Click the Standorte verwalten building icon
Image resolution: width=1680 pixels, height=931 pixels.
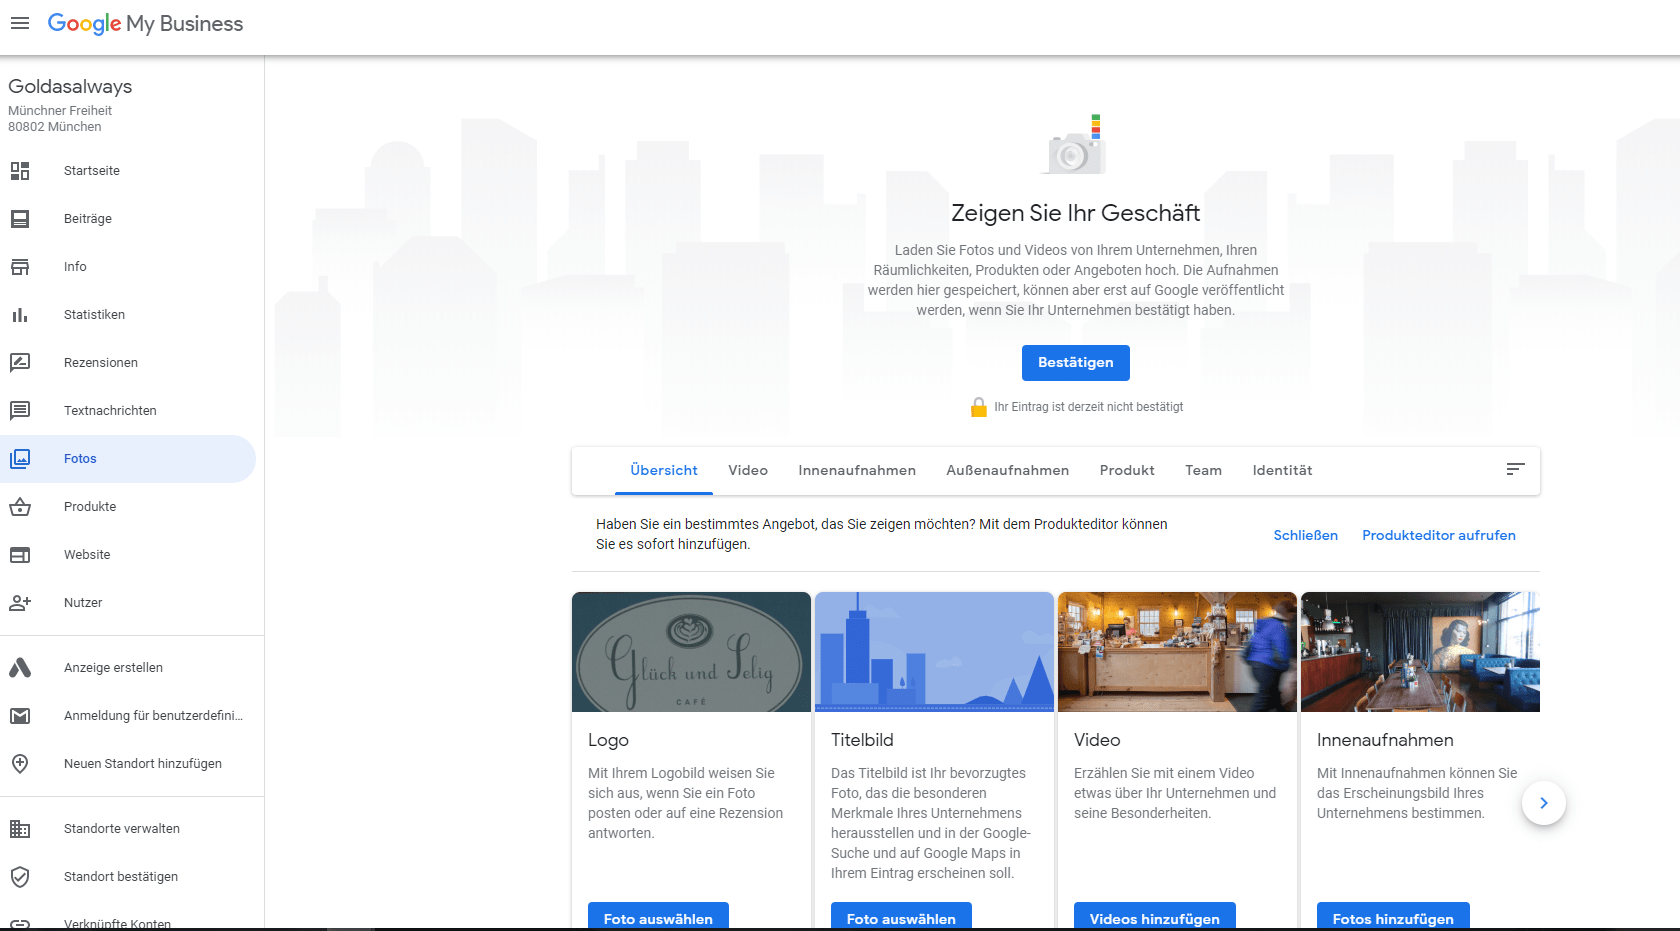pos(20,829)
